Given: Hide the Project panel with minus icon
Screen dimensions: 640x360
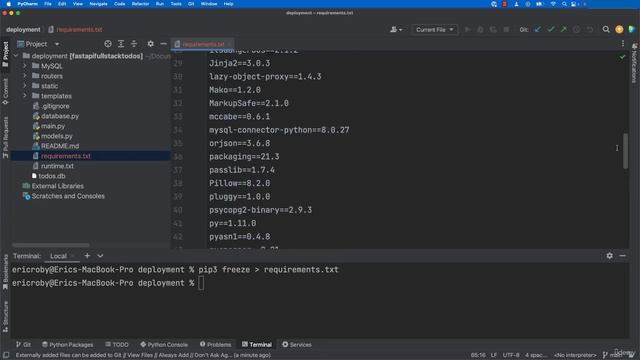Looking at the screenshot, I should (x=164, y=44).
